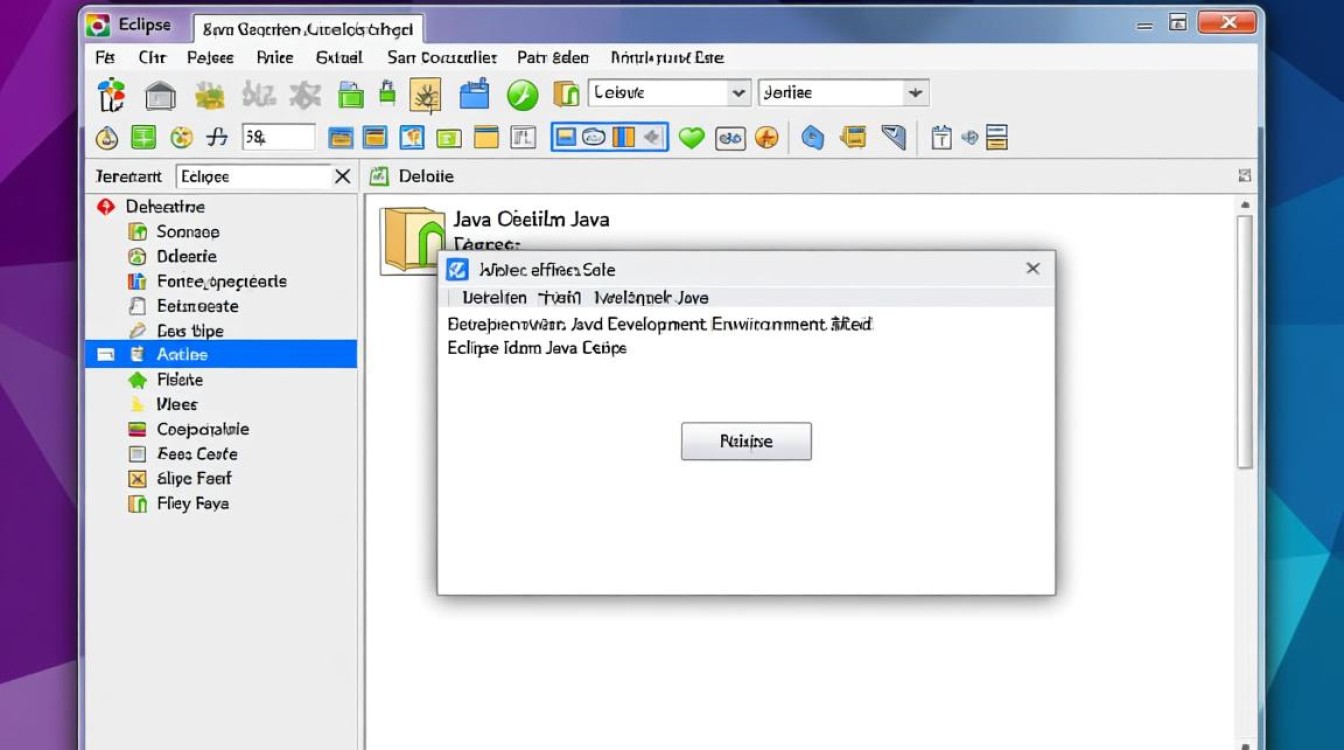Click the green heart favorites icon

(690, 137)
